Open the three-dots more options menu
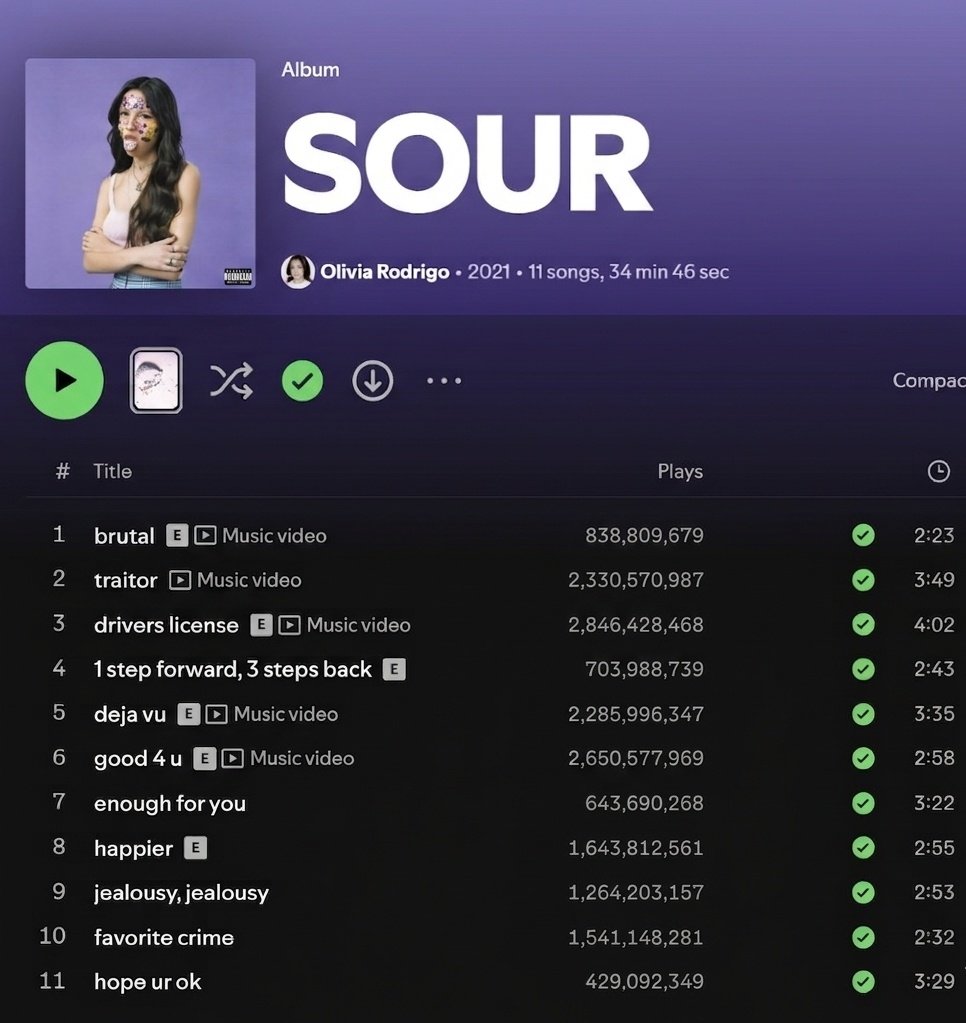Screen dimensions: 966x1023 pyautogui.click(x=444, y=380)
